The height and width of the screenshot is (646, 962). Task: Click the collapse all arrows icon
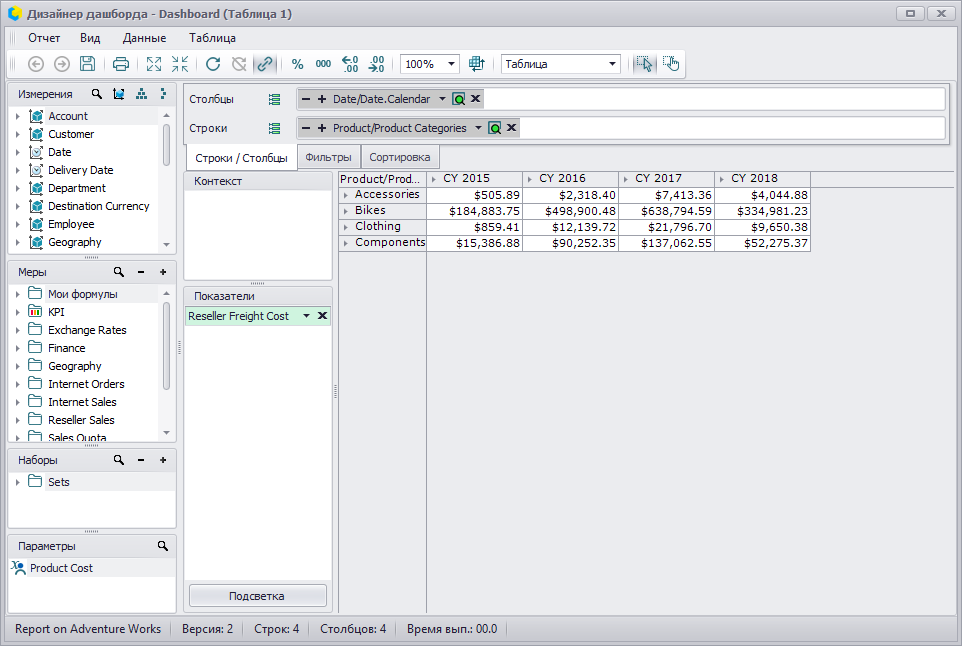[180, 64]
